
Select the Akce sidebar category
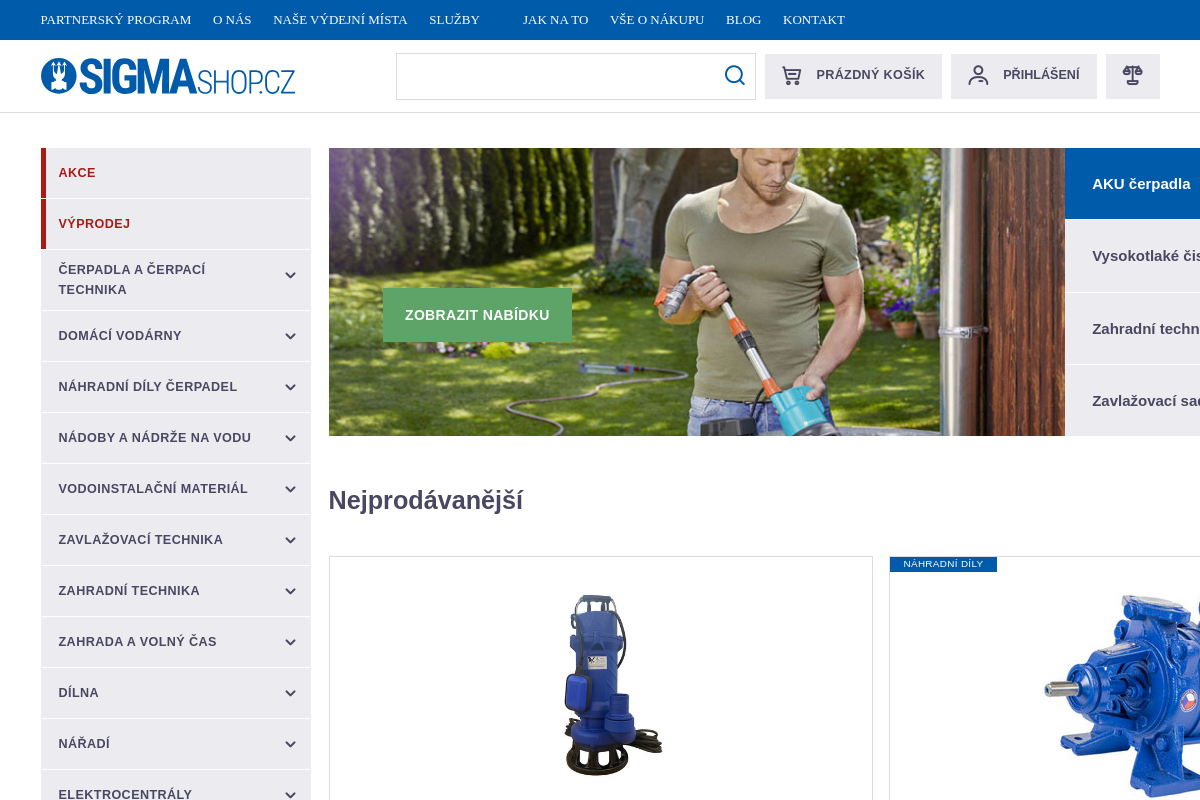[x=176, y=173]
